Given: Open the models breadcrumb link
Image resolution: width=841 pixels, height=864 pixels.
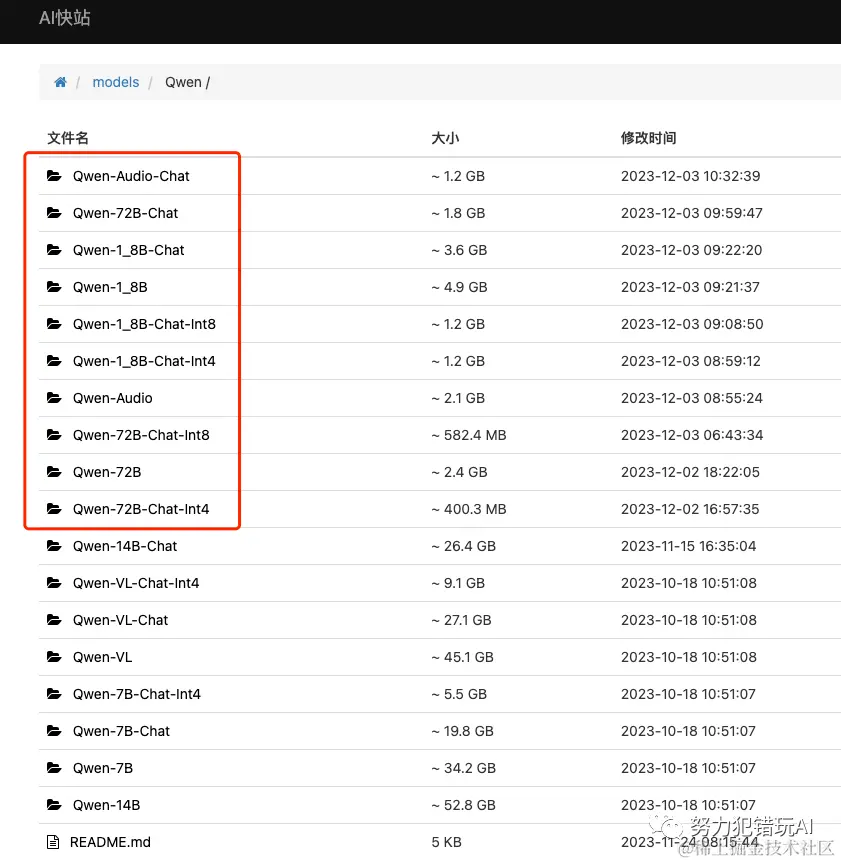Looking at the screenshot, I should tap(116, 82).
